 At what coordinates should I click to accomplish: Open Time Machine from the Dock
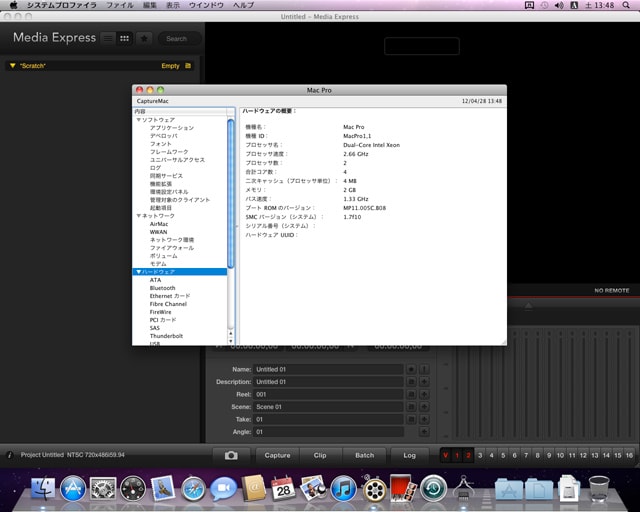coord(433,488)
